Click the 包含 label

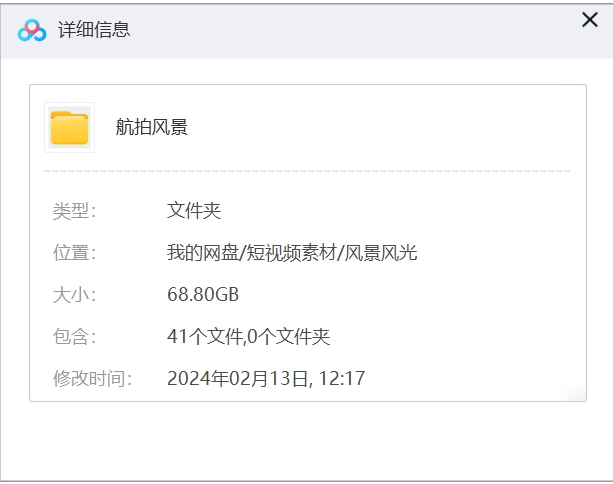[74, 337]
